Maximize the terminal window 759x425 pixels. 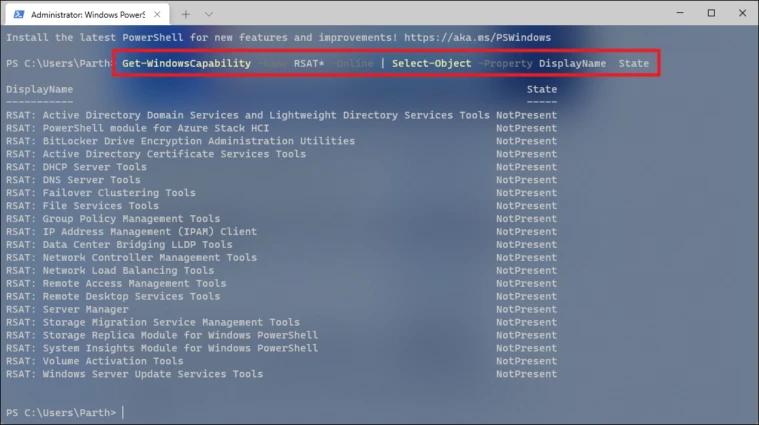coord(711,13)
